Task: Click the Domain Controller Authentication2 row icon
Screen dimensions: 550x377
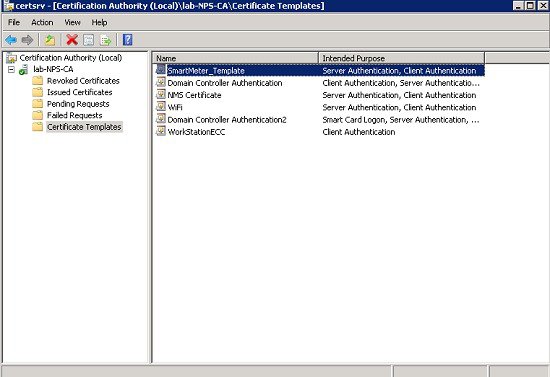Action: (161, 119)
